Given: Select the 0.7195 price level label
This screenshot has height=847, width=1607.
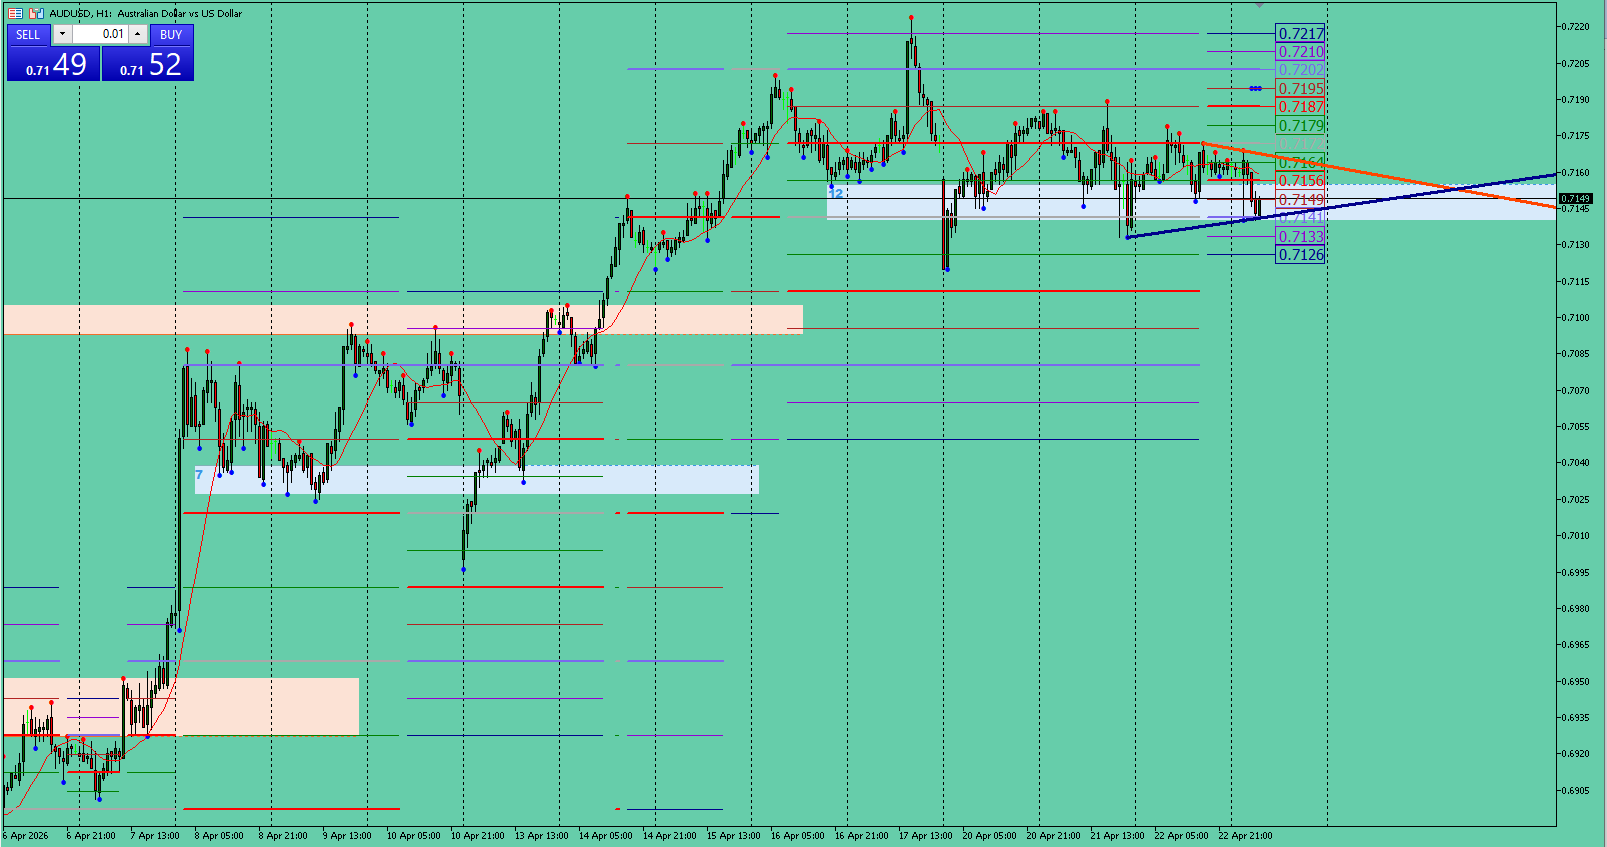Looking at the screenshot, I should coord(1301,88).
